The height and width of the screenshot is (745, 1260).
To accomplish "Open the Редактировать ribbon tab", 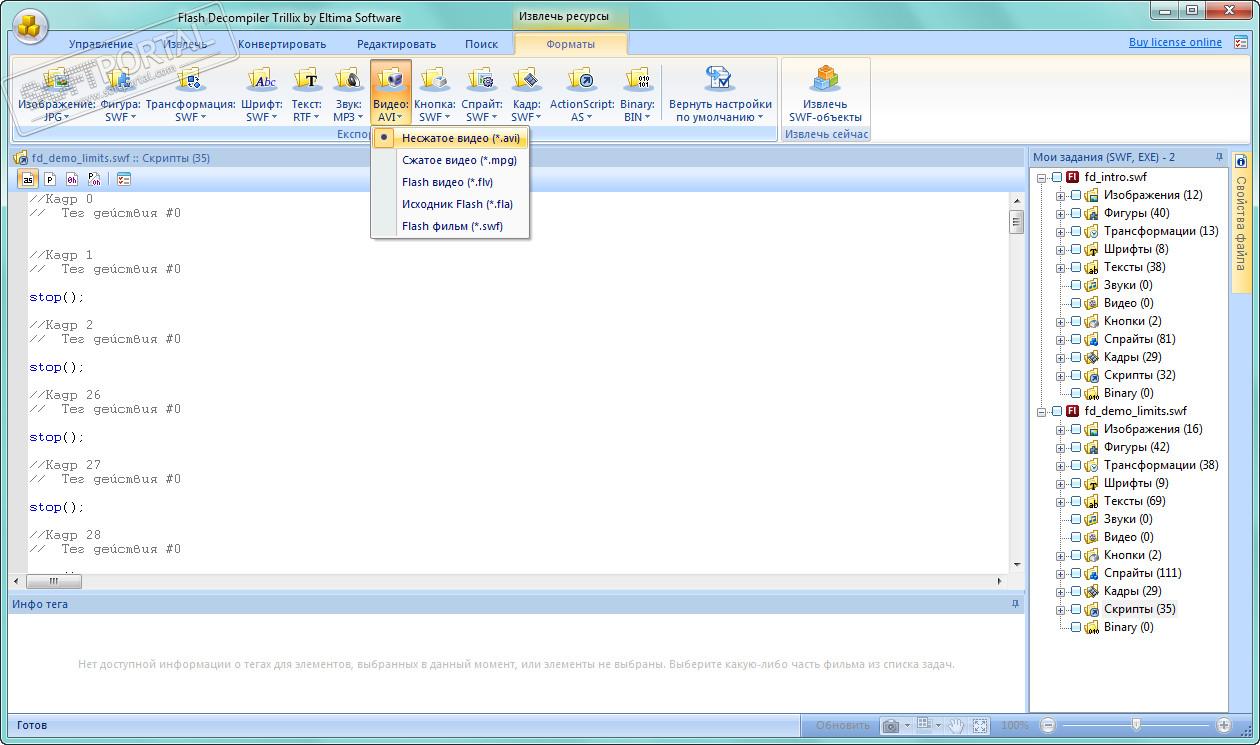I will point(396,44).
